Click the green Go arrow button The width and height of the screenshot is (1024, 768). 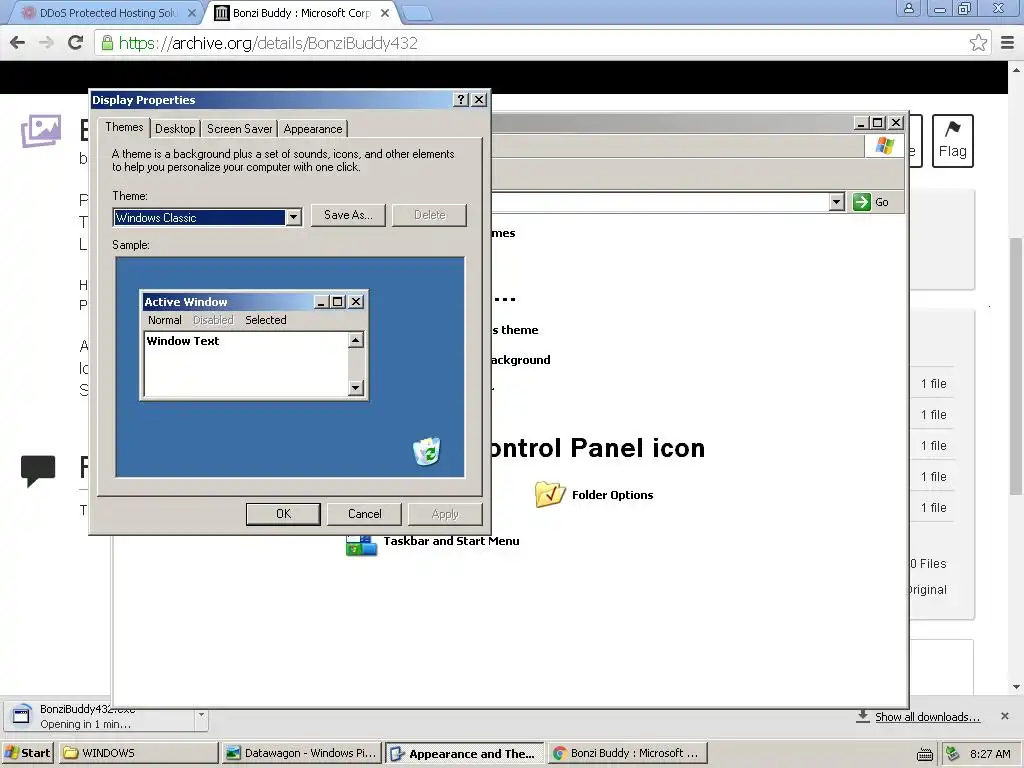click(x=861, y=202)
